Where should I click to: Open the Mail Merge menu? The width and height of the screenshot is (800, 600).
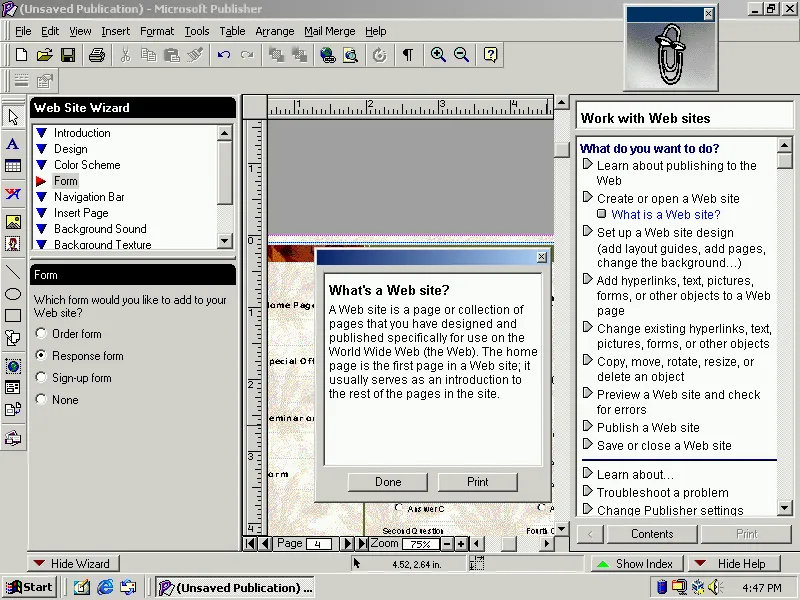tap(329, 31)
